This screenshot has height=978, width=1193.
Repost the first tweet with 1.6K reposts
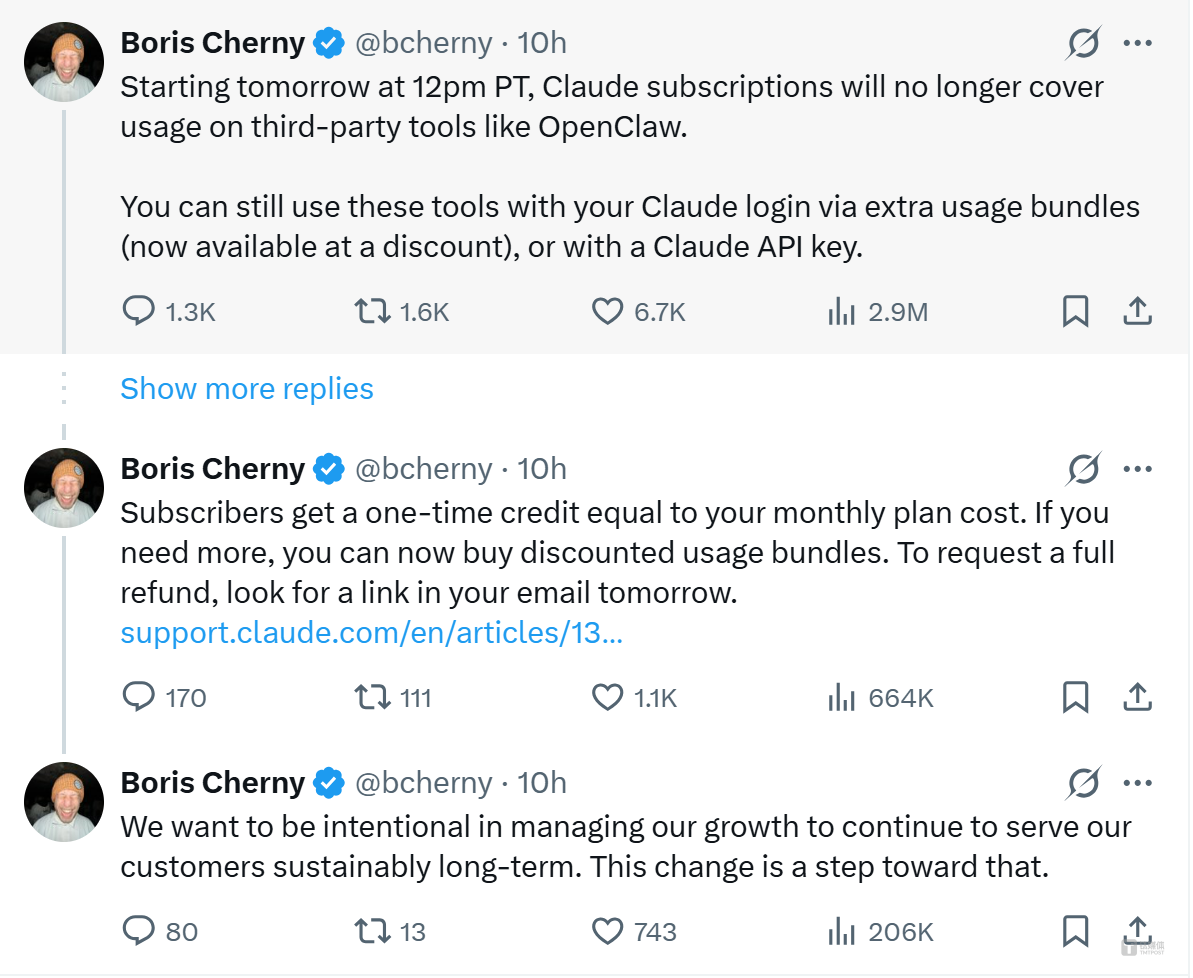(372, 312)
